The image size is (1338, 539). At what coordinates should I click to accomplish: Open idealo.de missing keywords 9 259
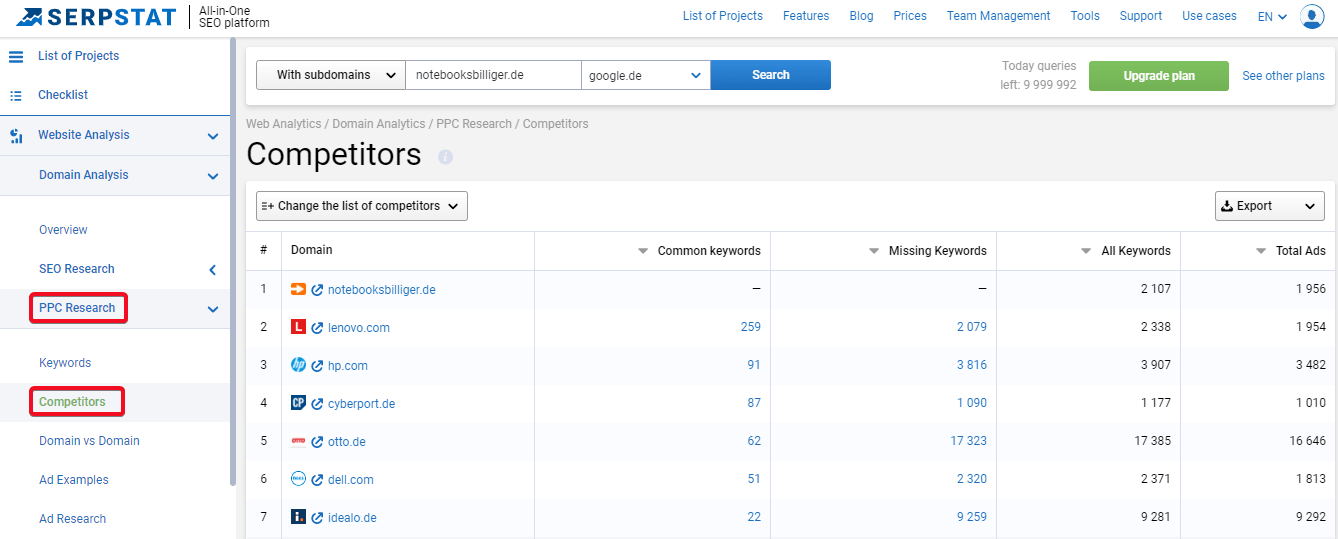971,517
